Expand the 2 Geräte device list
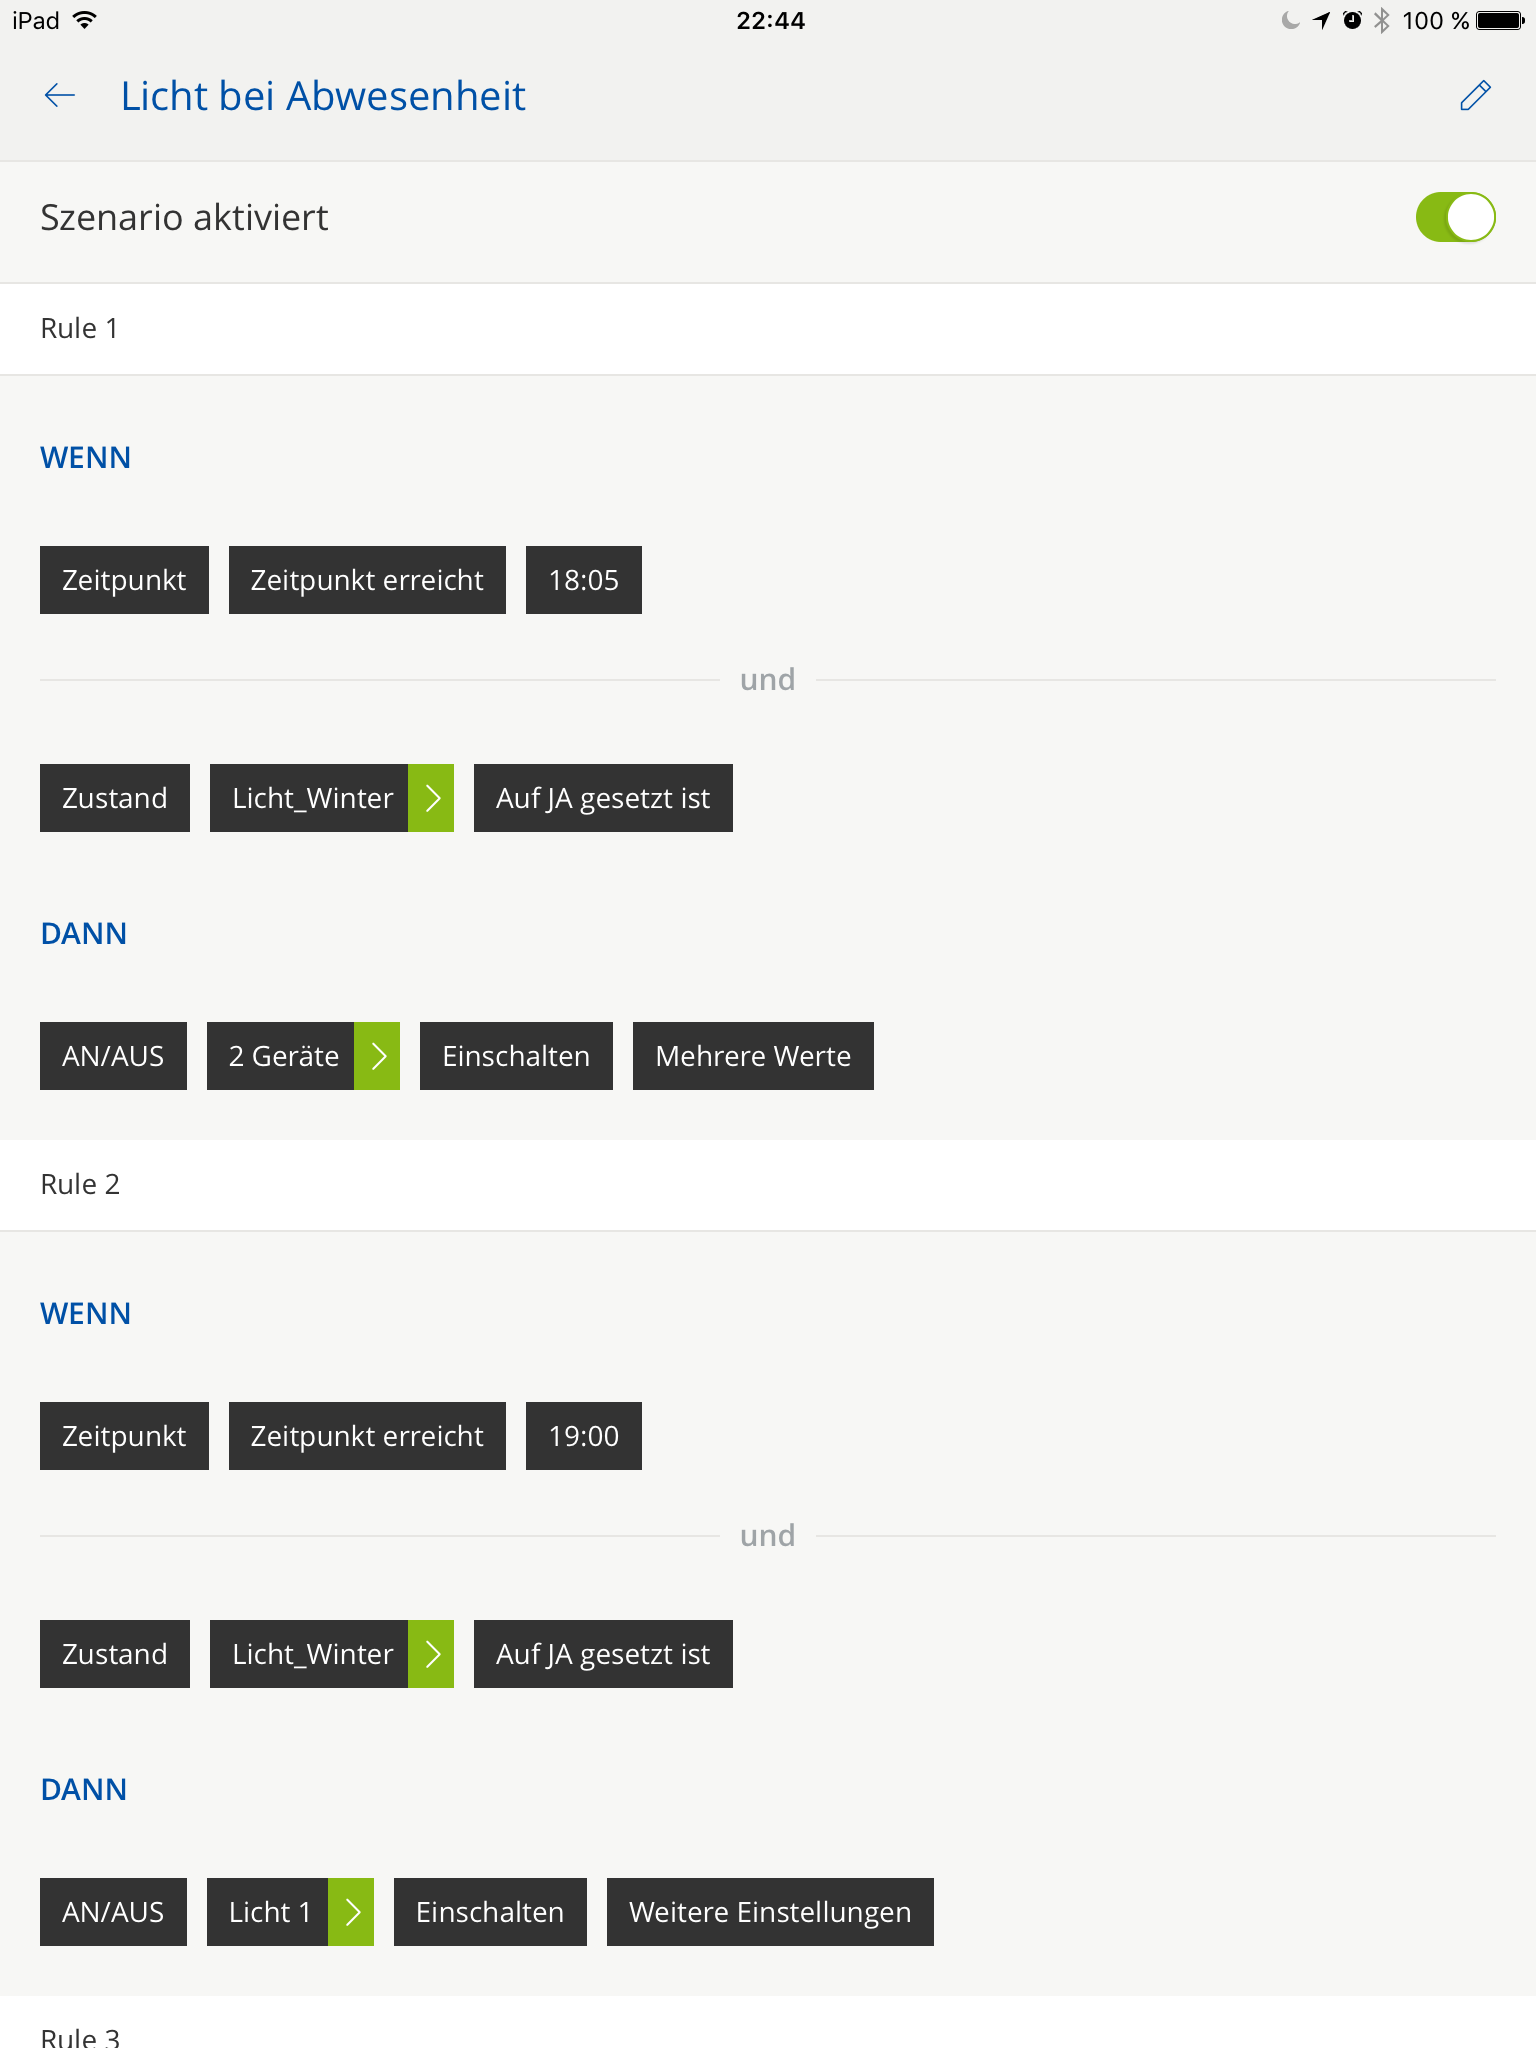 pyautogui.click(x=377, y=1056)
